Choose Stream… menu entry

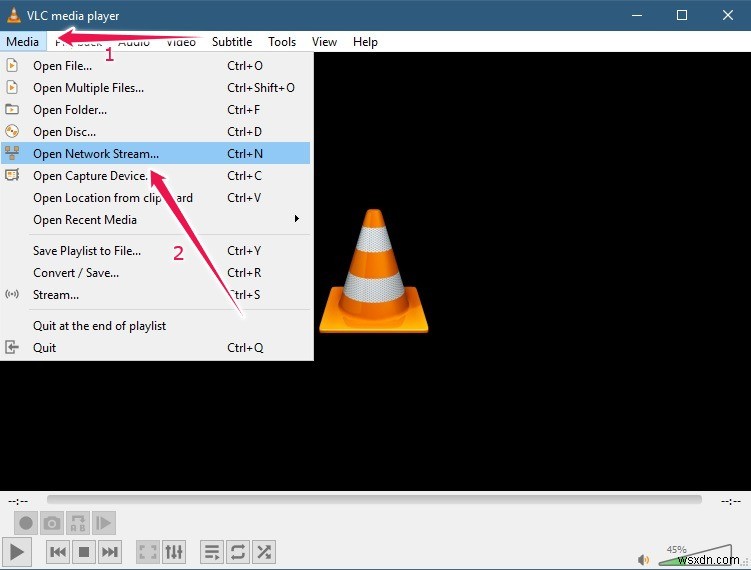[x=156, y=295]
